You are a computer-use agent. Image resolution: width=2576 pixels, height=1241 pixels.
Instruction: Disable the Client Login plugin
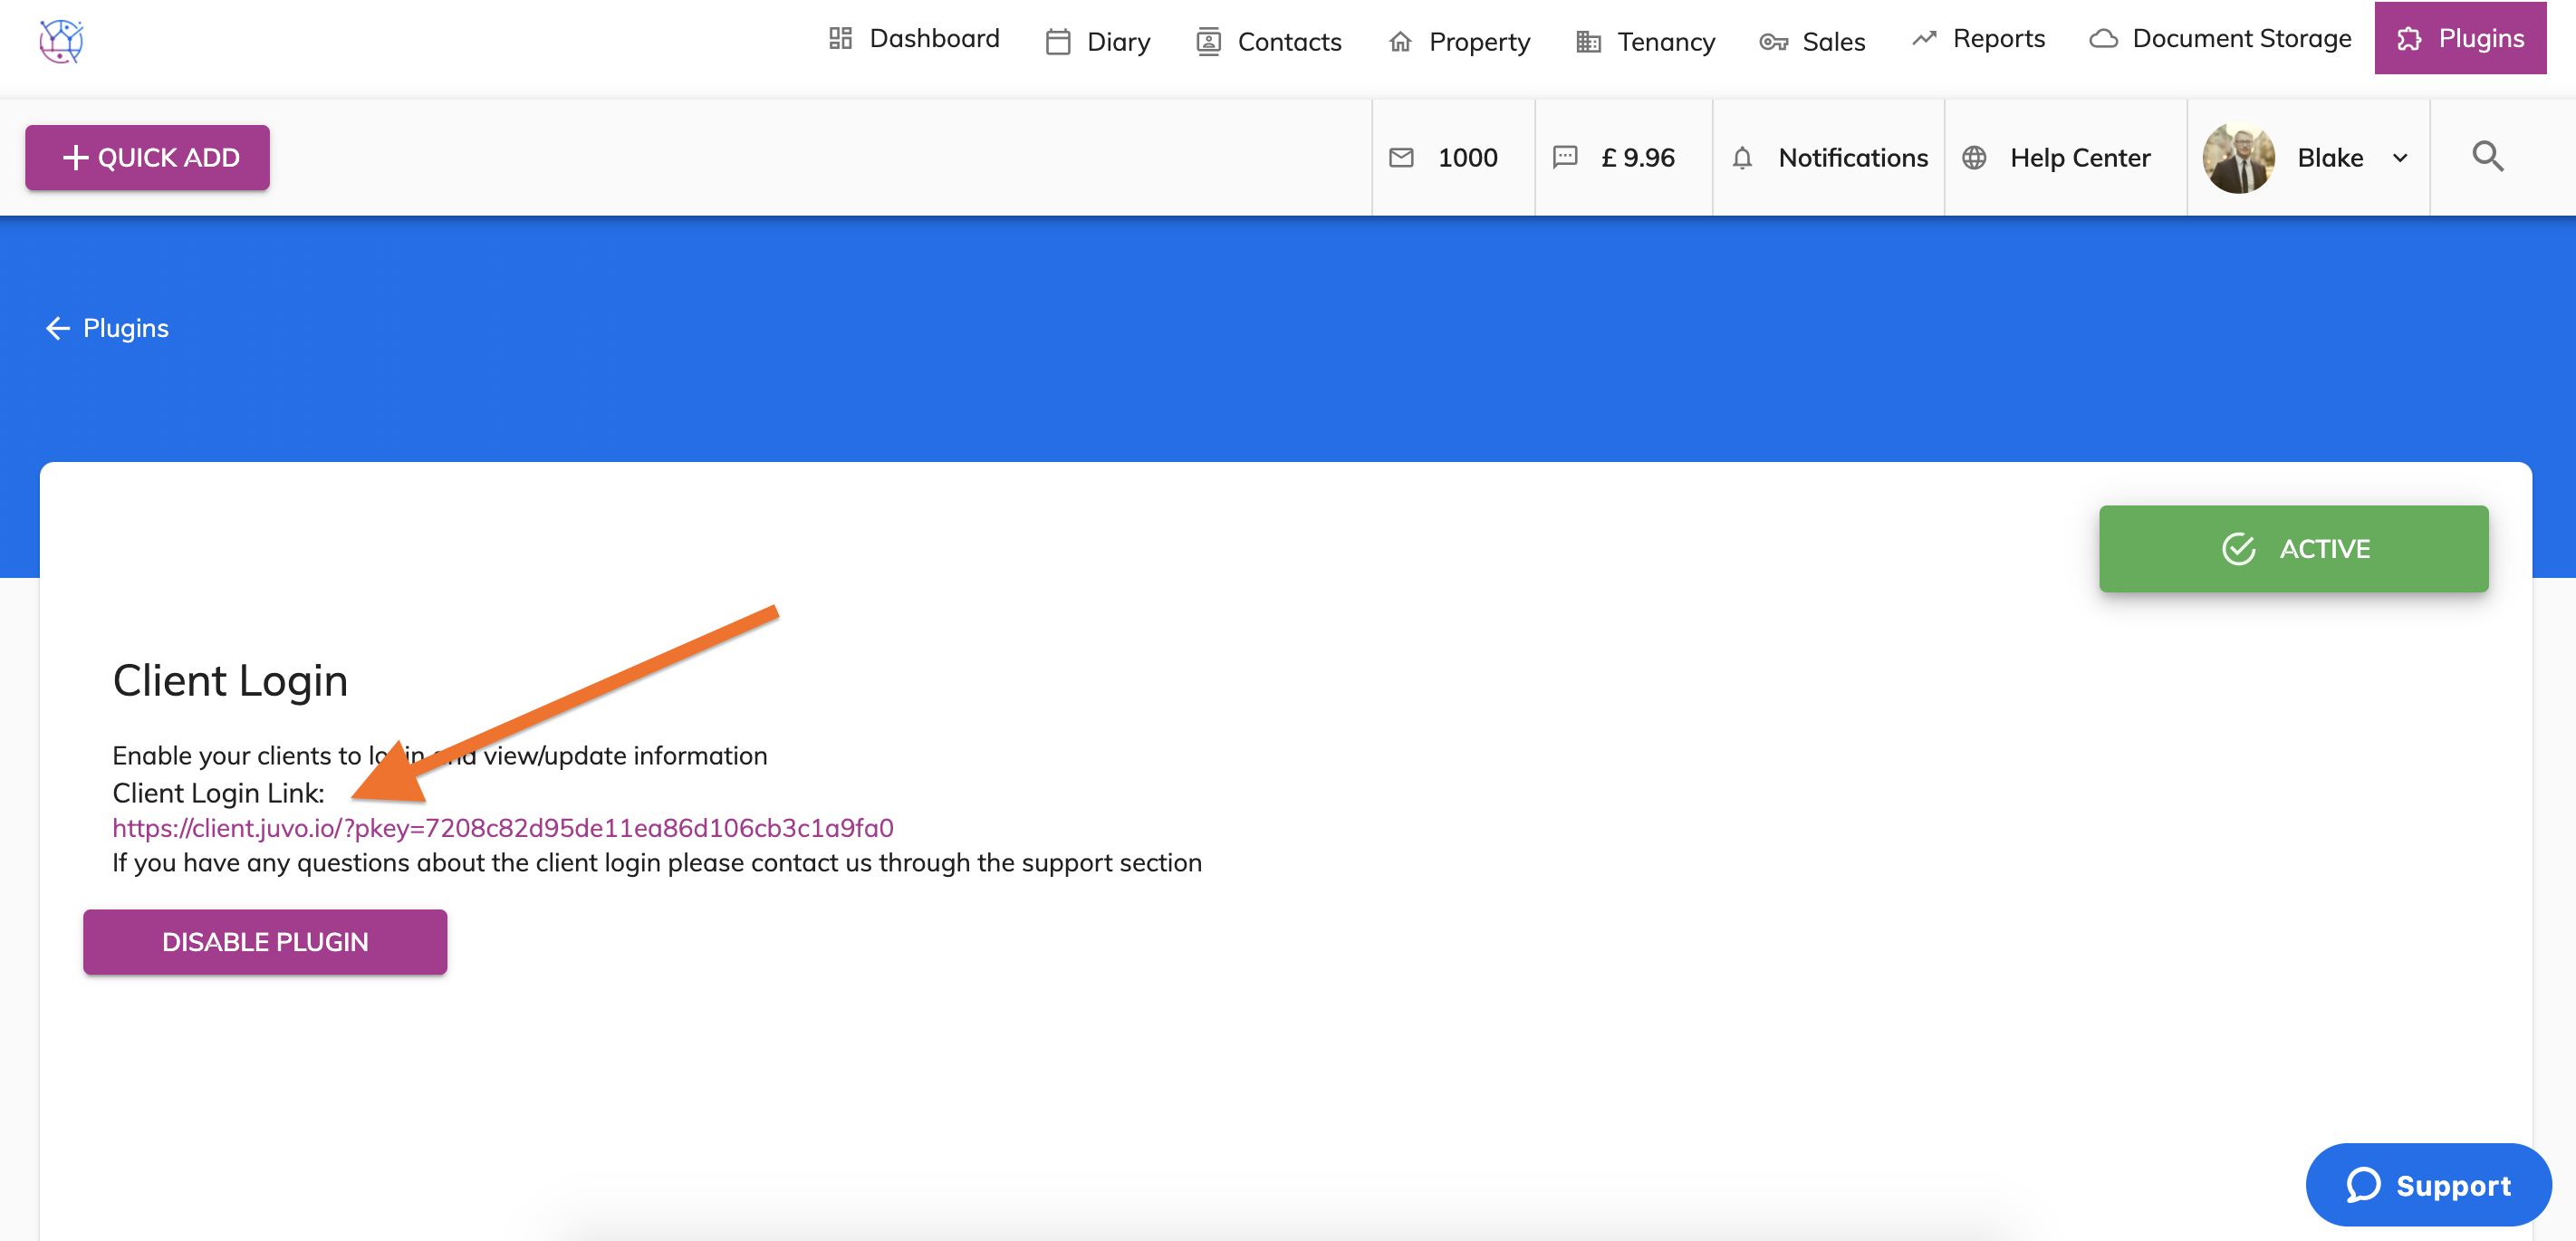pos(264,941)
